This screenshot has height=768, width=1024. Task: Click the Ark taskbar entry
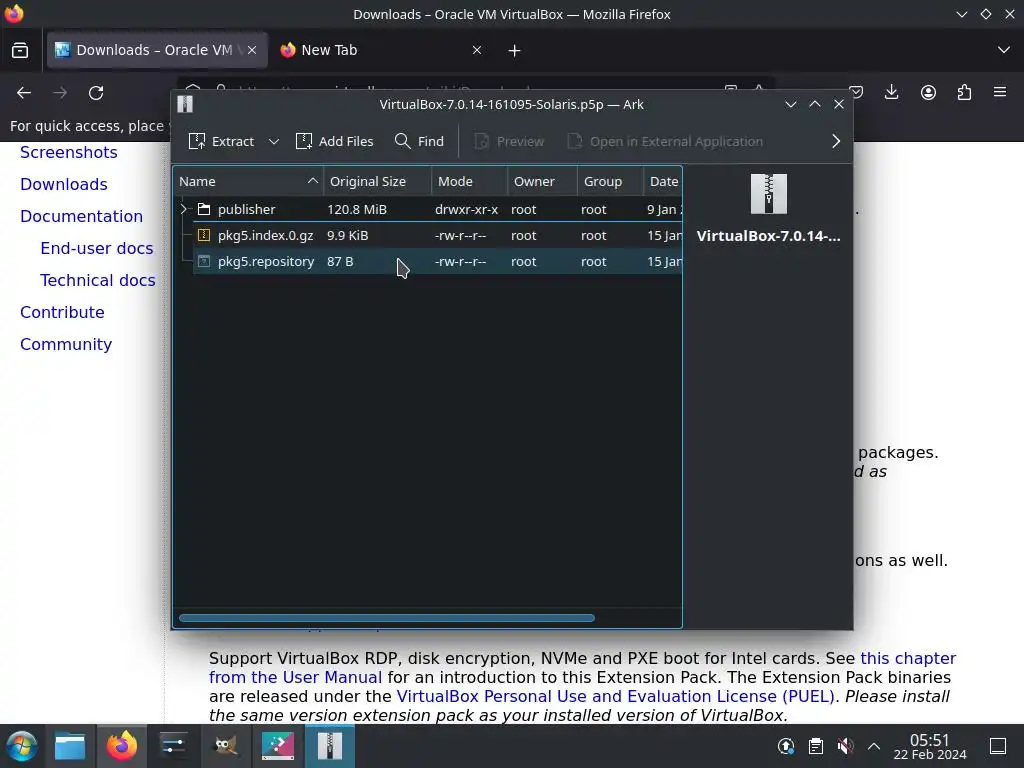click(x=330, y=746)
